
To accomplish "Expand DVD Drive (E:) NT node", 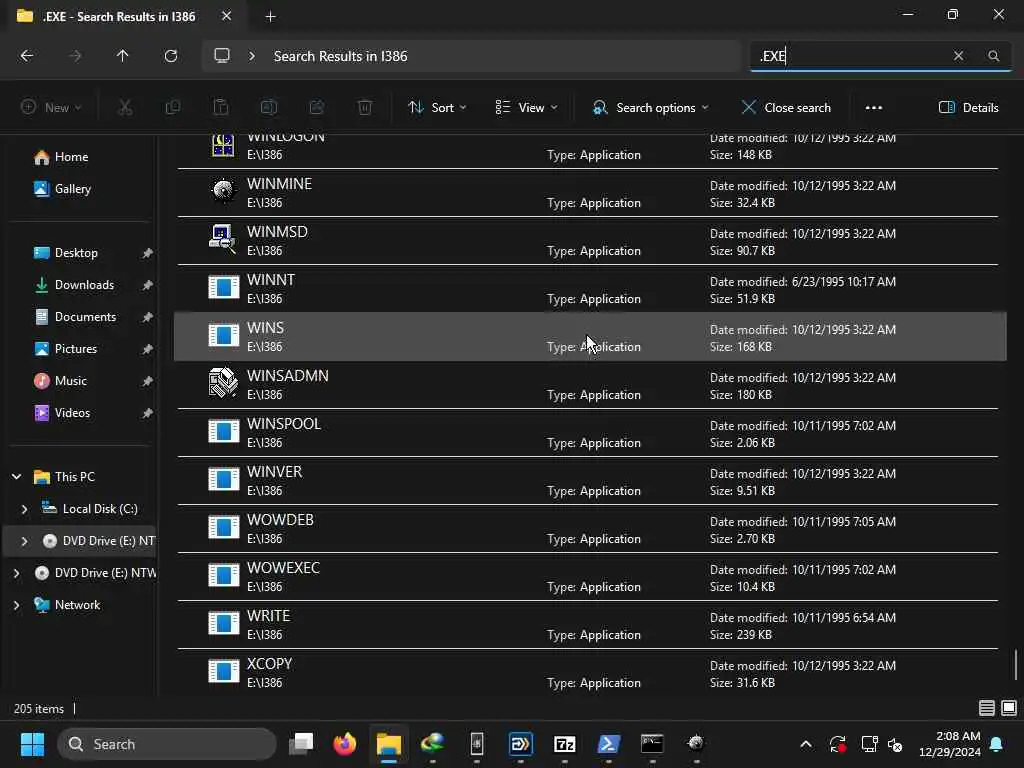I will (x=25, y=541).
